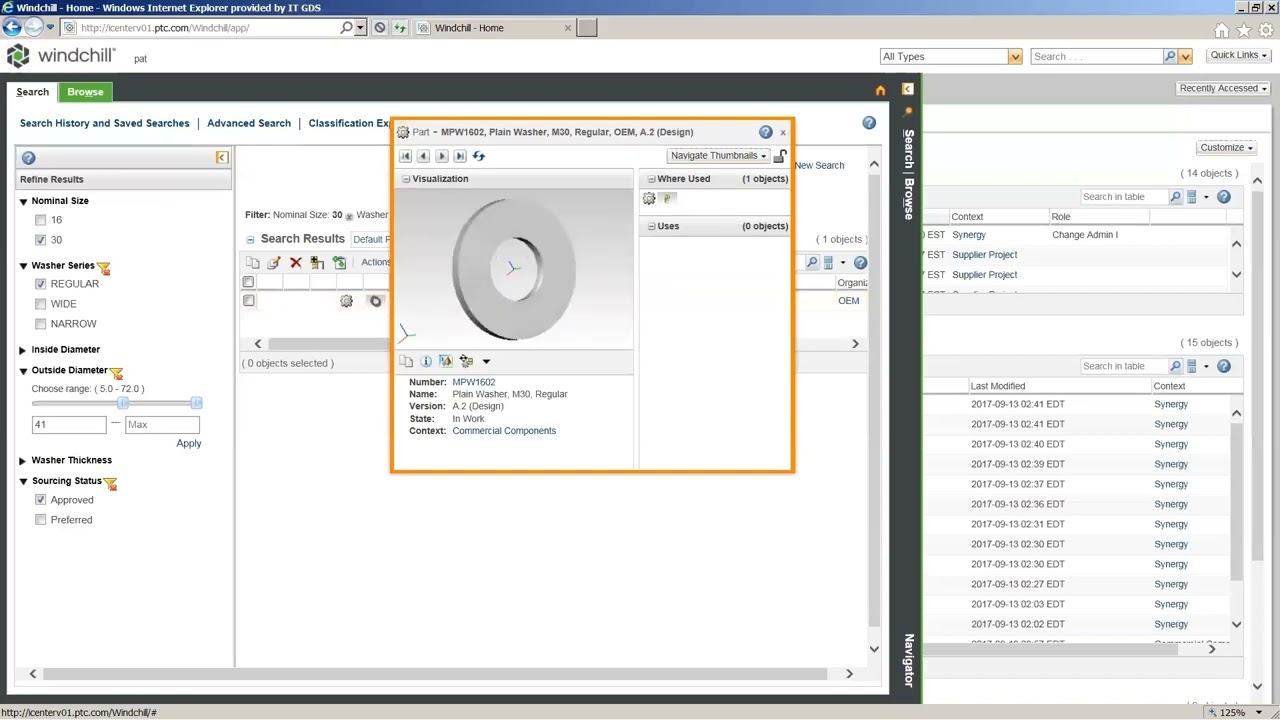Open Refine Results help icon

click(x=28, y=158)
